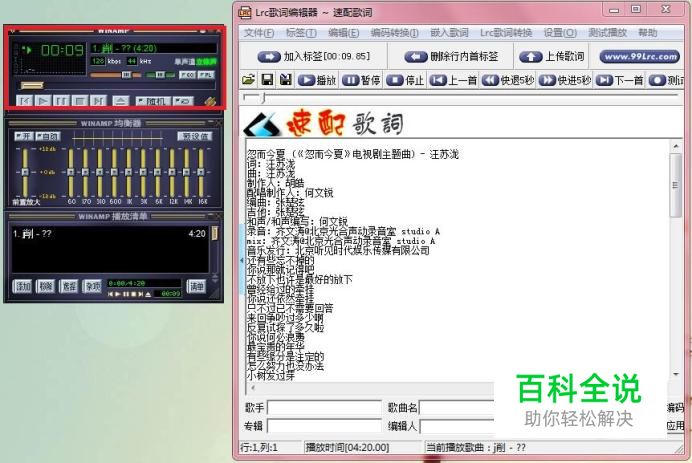Click Winamp seek bar handle
Screen dimensions: 692x463
coord(31,85)
